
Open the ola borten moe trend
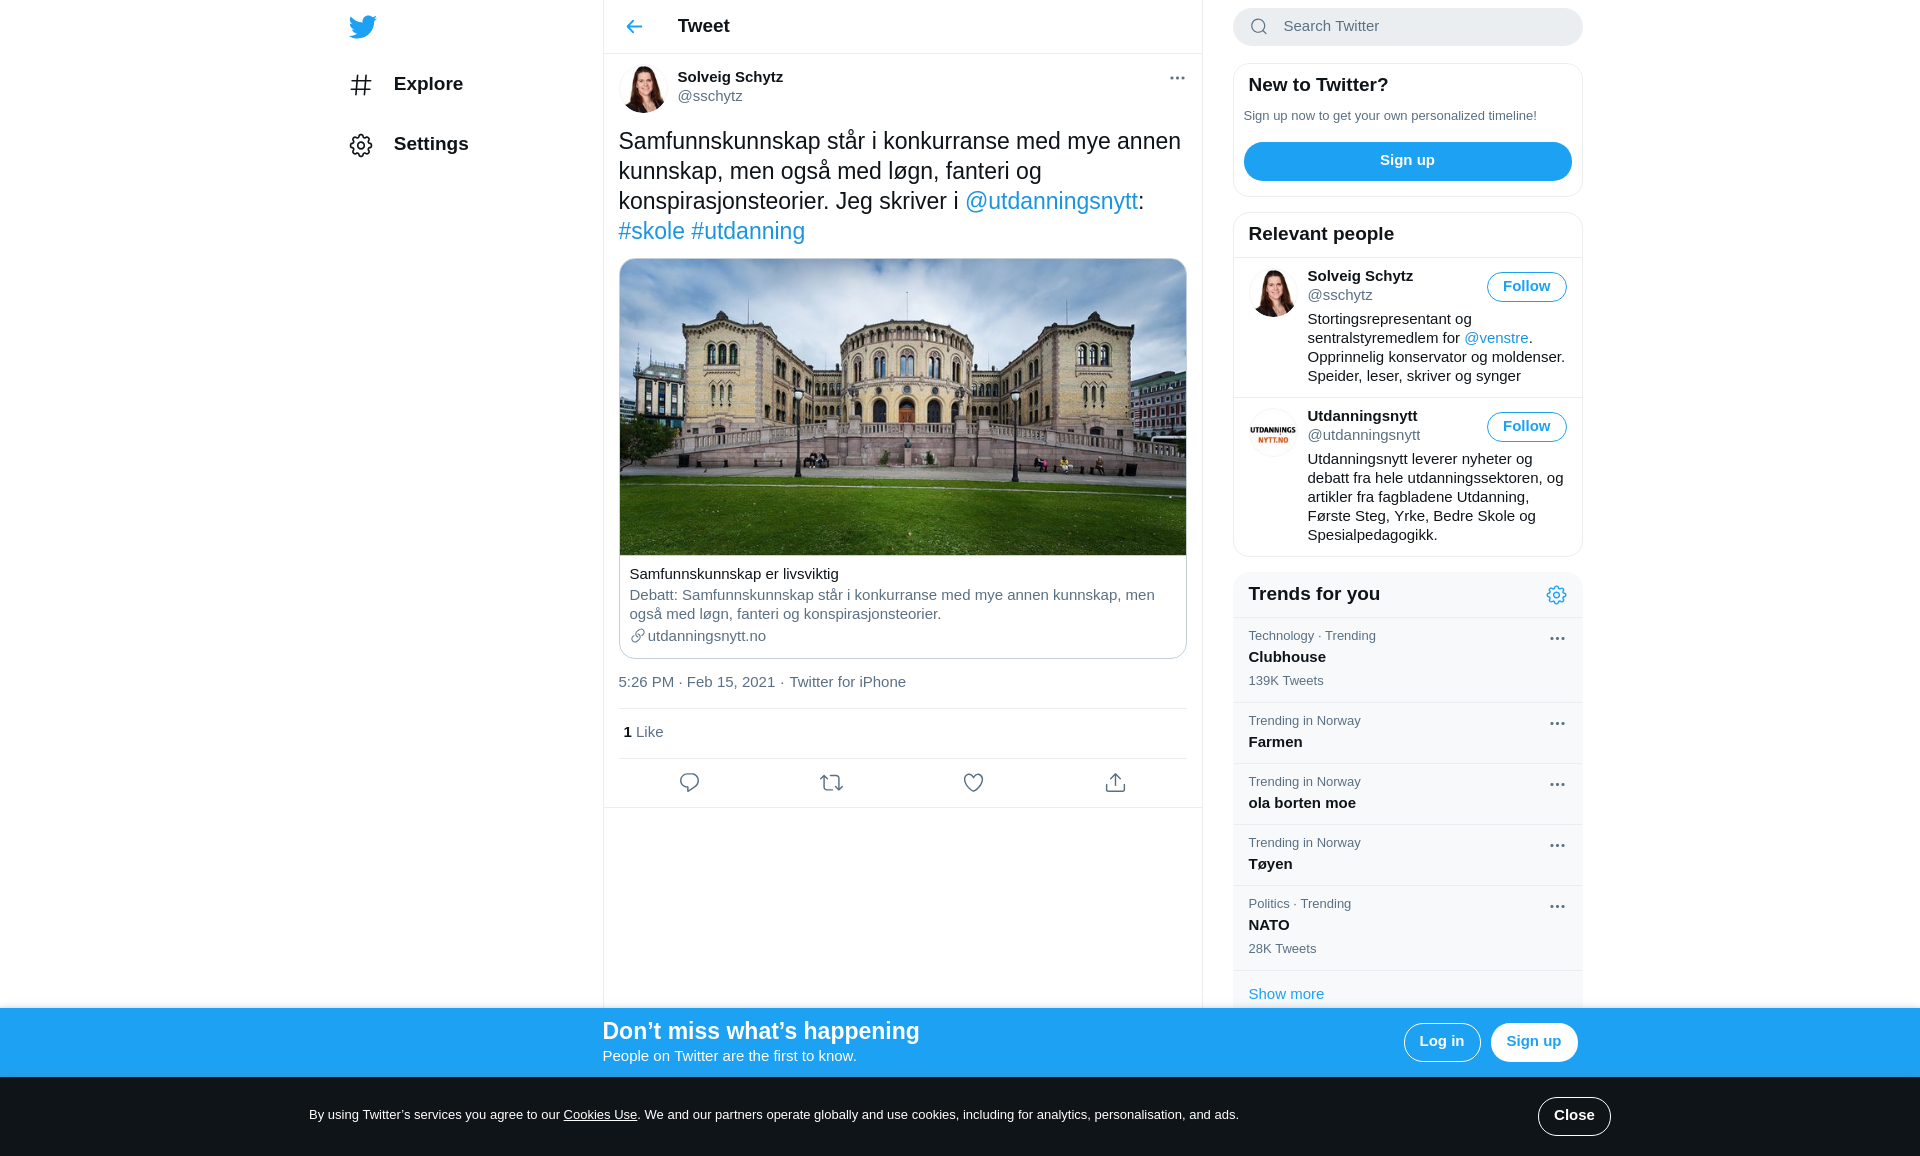click(1407, 794)
